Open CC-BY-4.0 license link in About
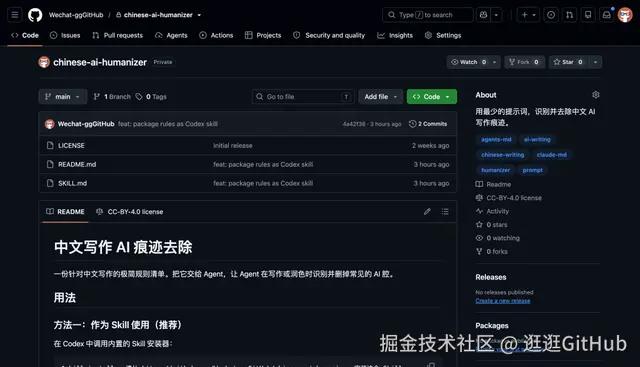 (509, 198)
